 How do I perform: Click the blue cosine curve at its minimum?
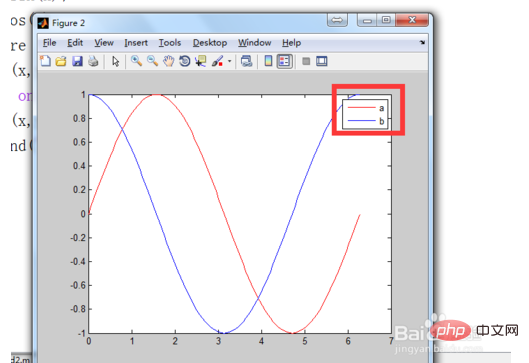click(224, 333)
